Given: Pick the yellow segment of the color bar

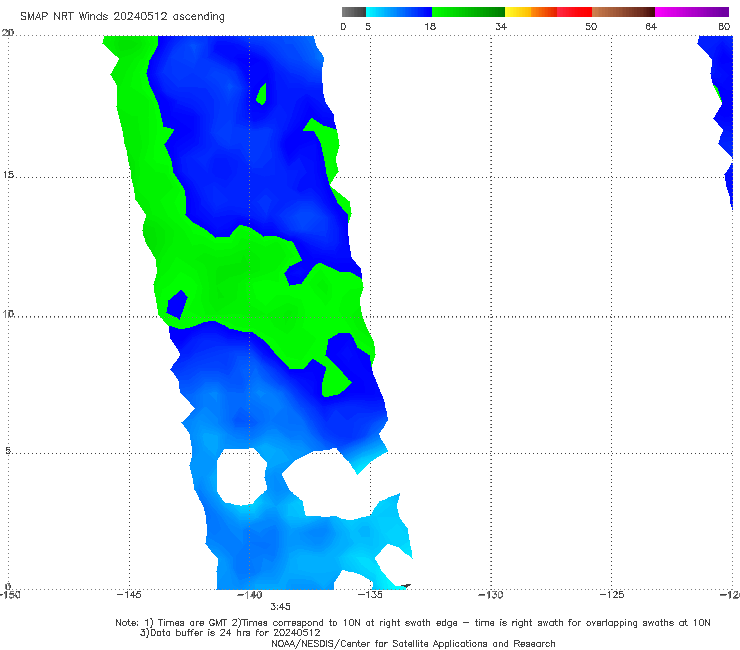Looking at the screenshot, I should [x=518, y=12].
